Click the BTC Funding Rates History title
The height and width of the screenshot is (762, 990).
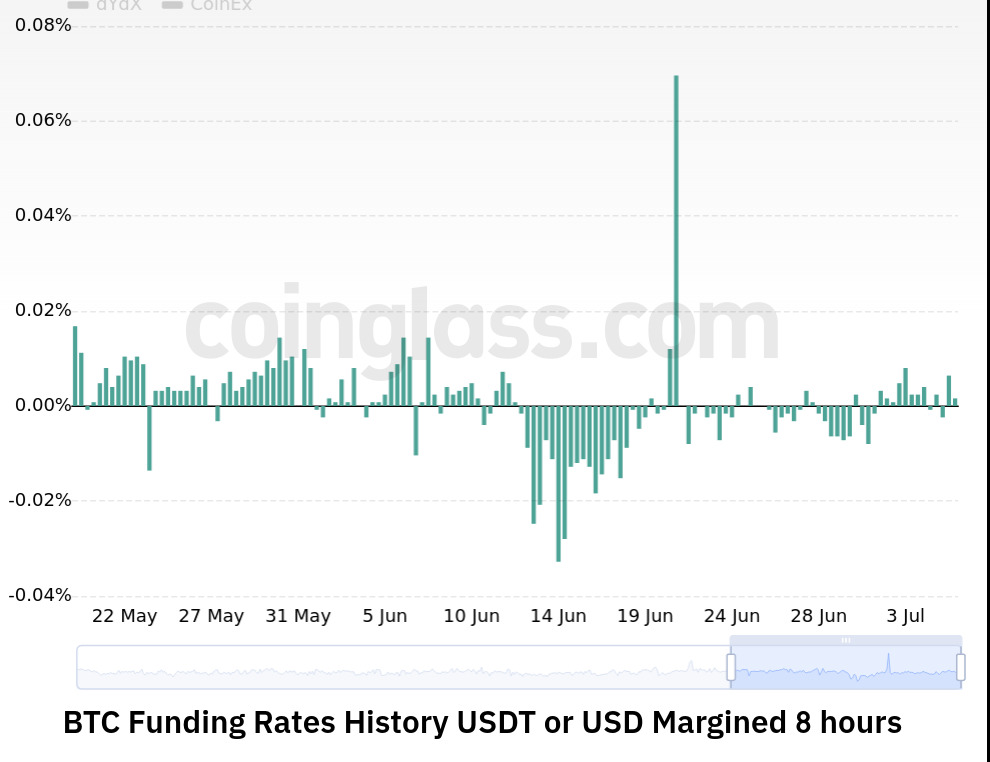(482, 721)
